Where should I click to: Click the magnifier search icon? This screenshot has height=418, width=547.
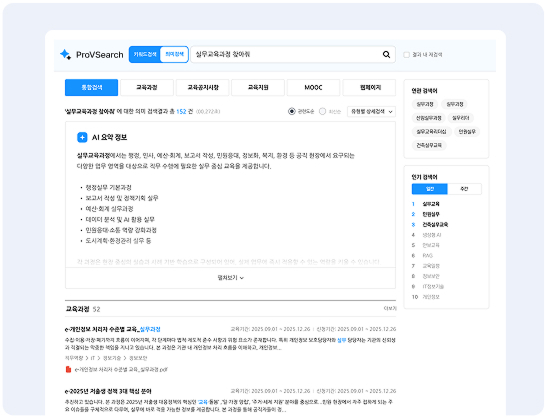[386, 54]
